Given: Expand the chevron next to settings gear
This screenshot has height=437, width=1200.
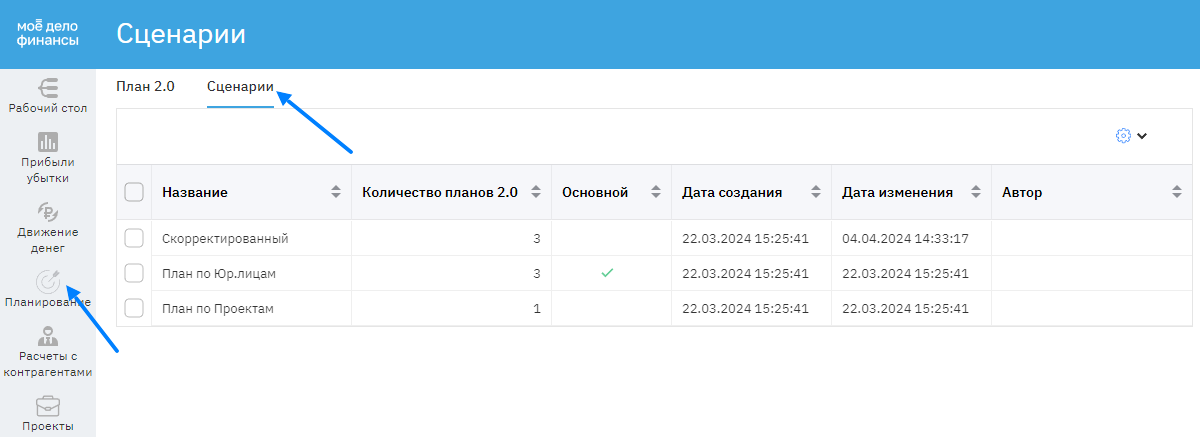Looking at the screenshot, I should point(1142,136).
